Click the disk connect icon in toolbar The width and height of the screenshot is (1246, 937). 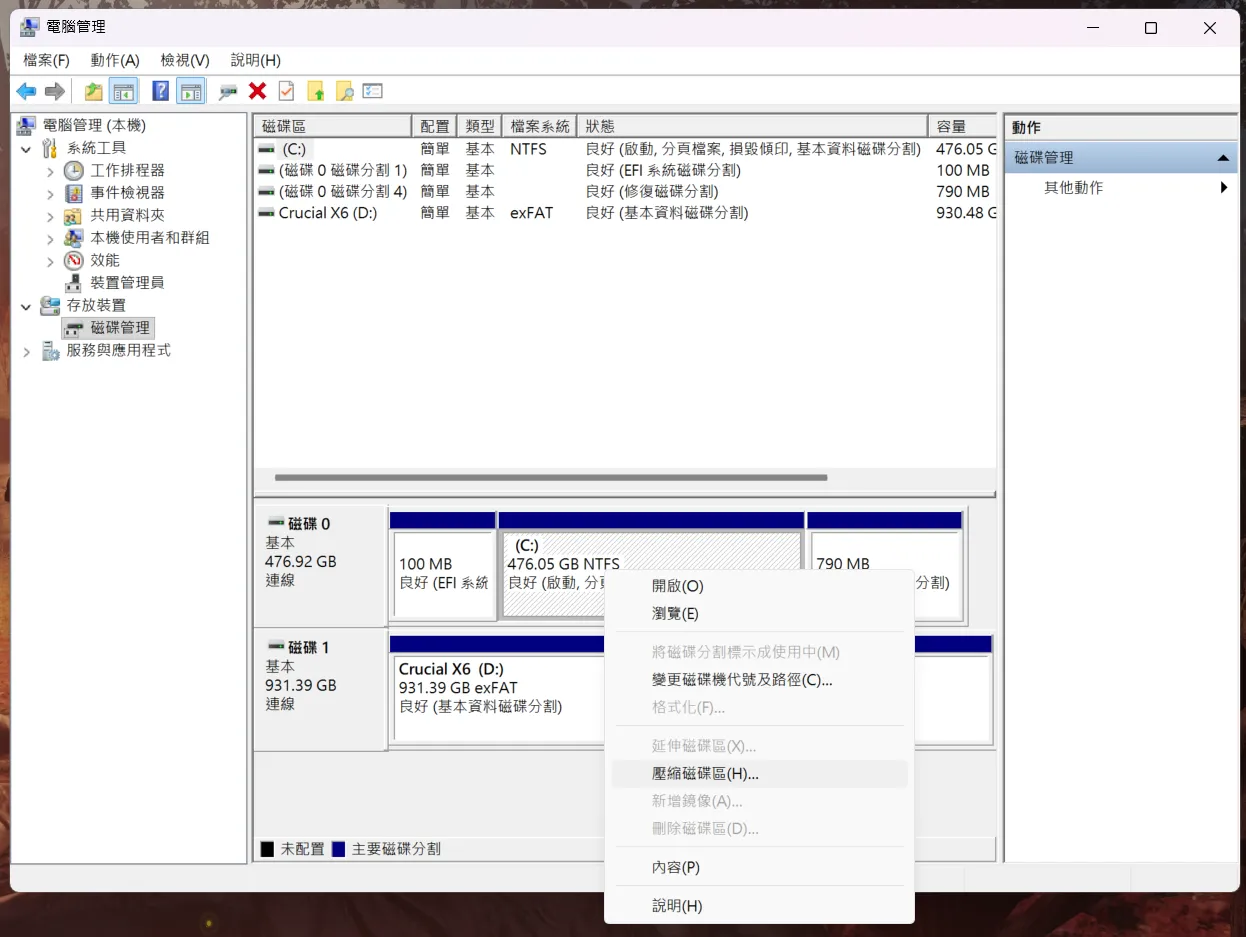(x=228, y=92)
